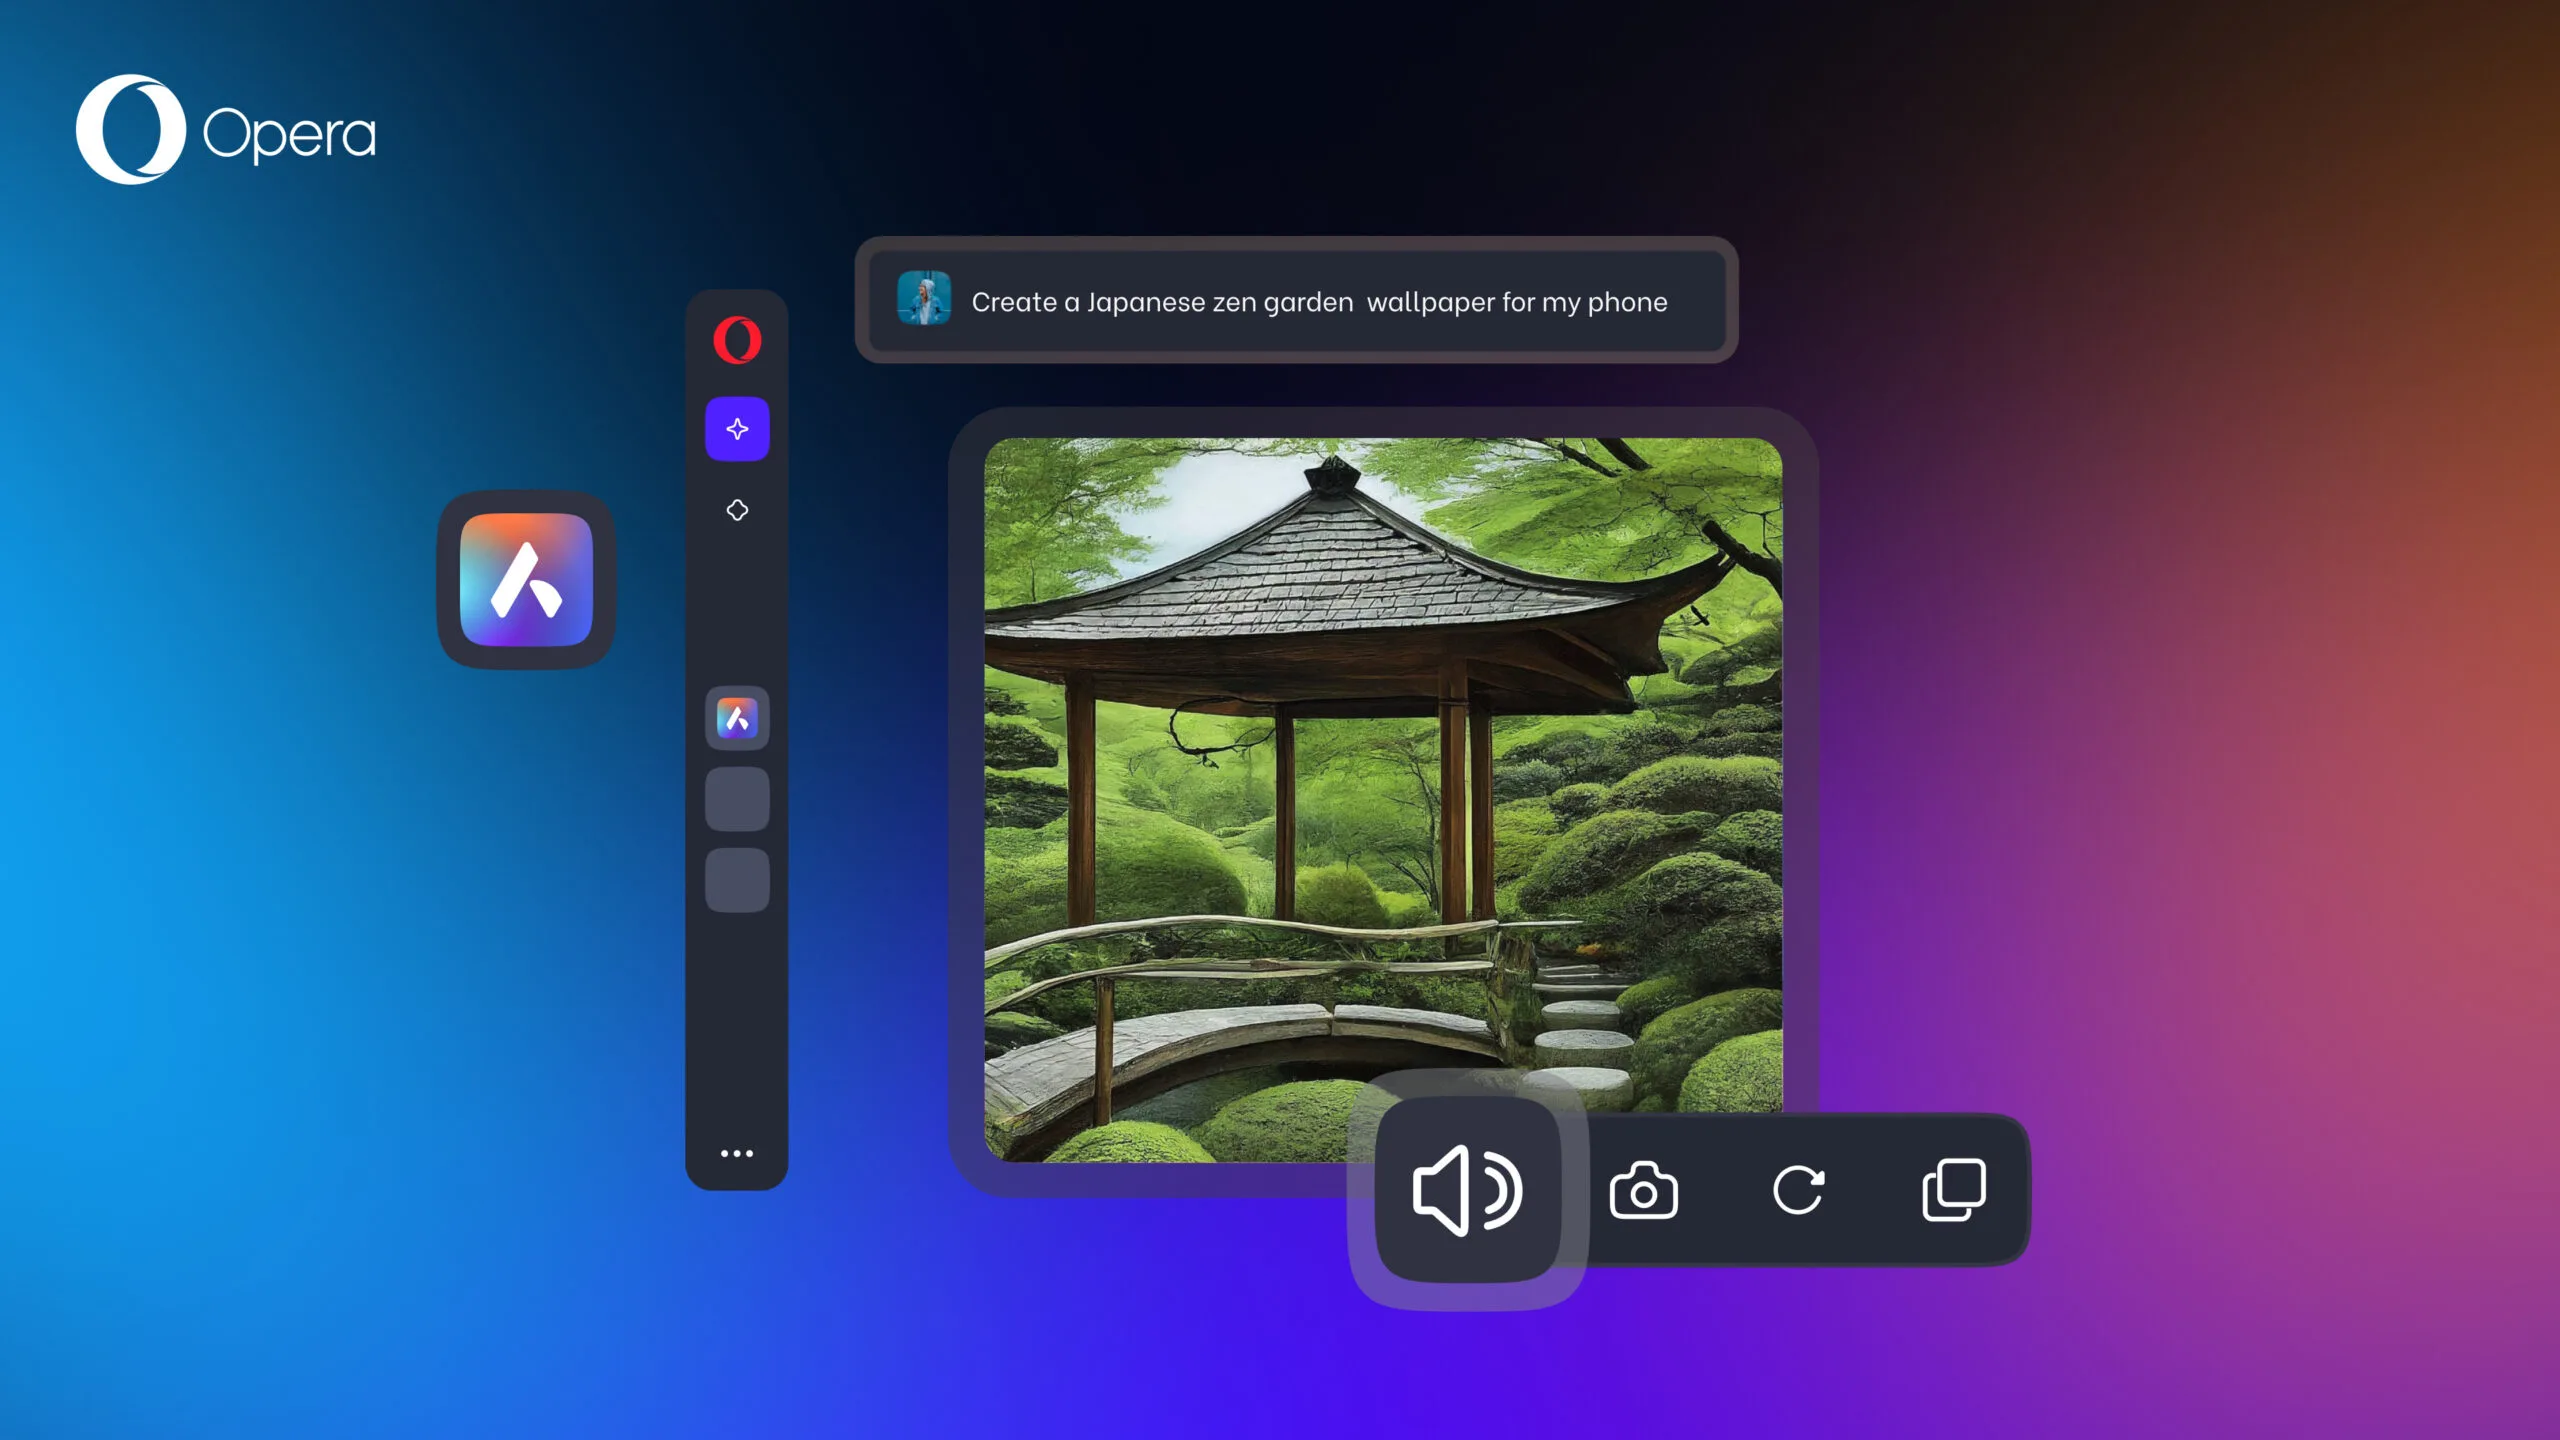2560x1440 pixels.
Task: Click the outlined sparkle icon below Aria
Action: tap(738, 509)
